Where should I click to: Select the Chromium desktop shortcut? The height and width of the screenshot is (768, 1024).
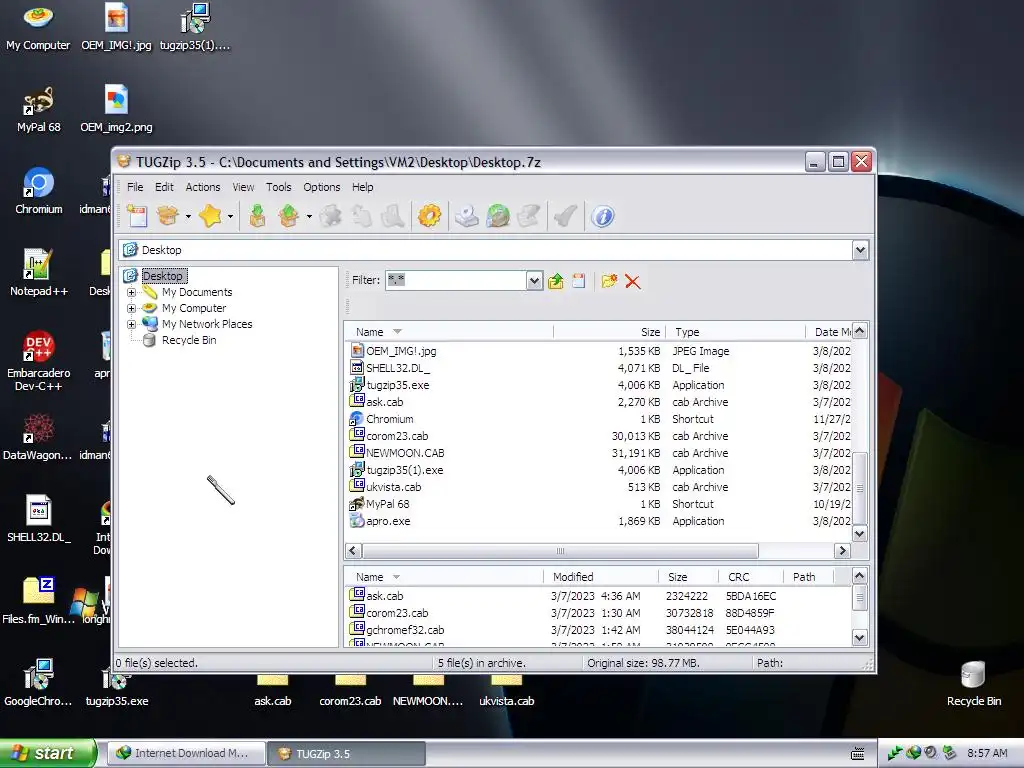pyautogui.click(x=39, y=191)
